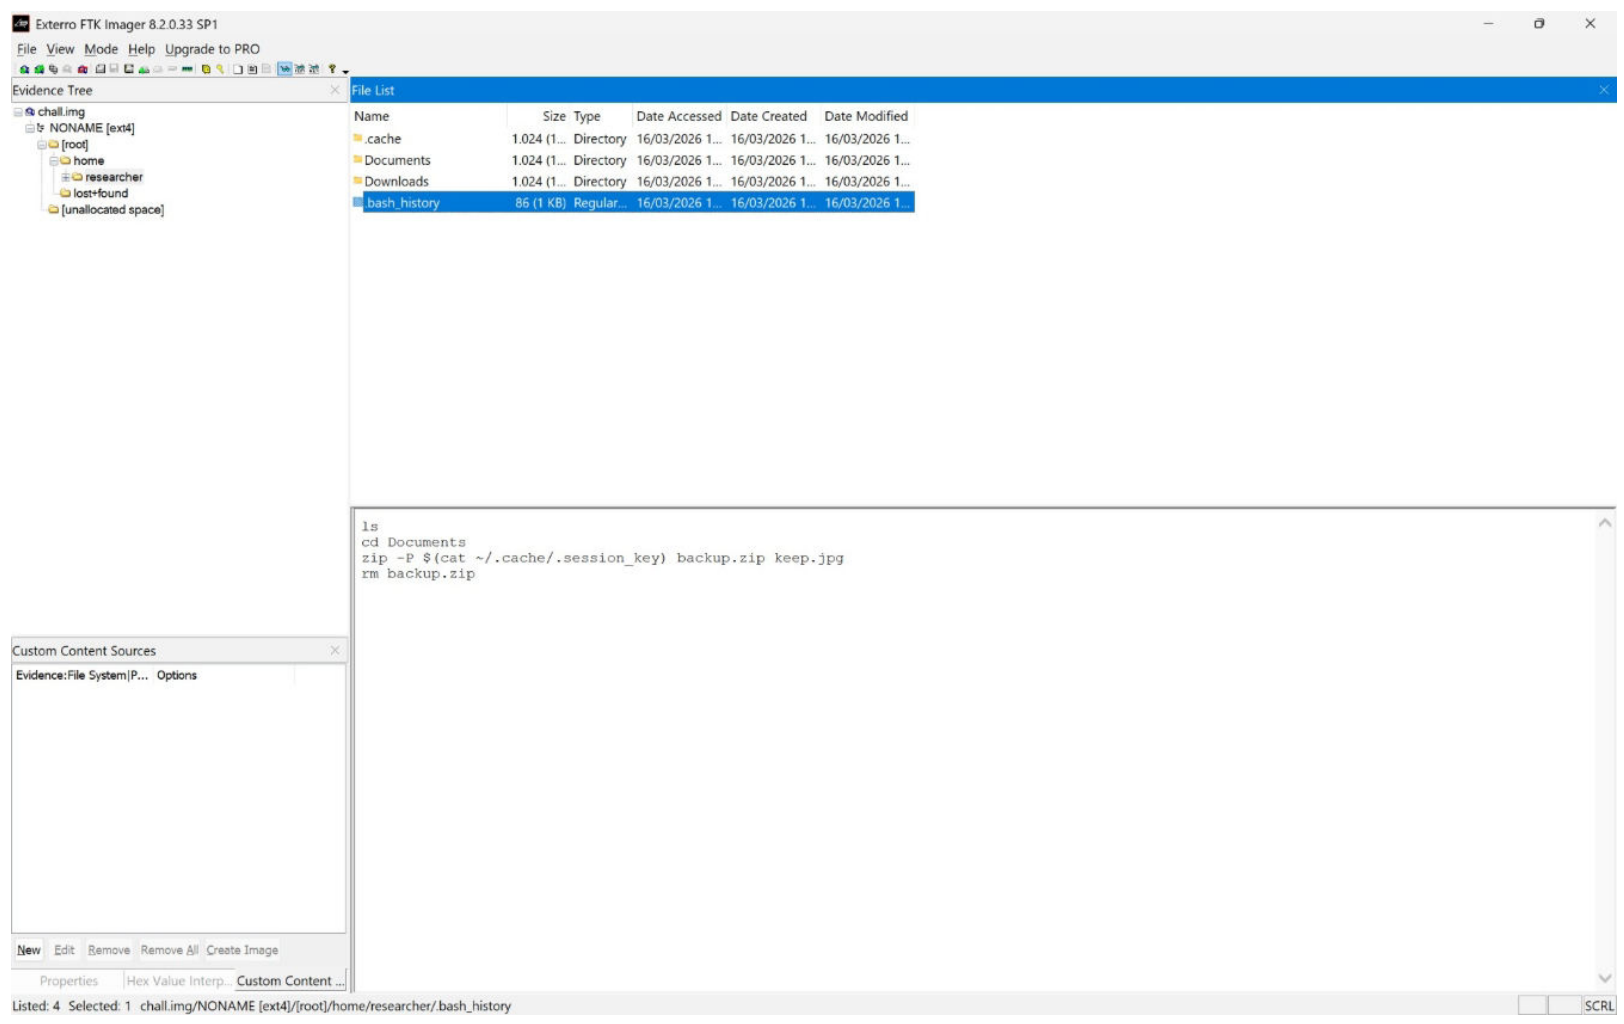Expand the researcher folder in Evidence Tree
1624x1024 pixels.
point(66,177)
